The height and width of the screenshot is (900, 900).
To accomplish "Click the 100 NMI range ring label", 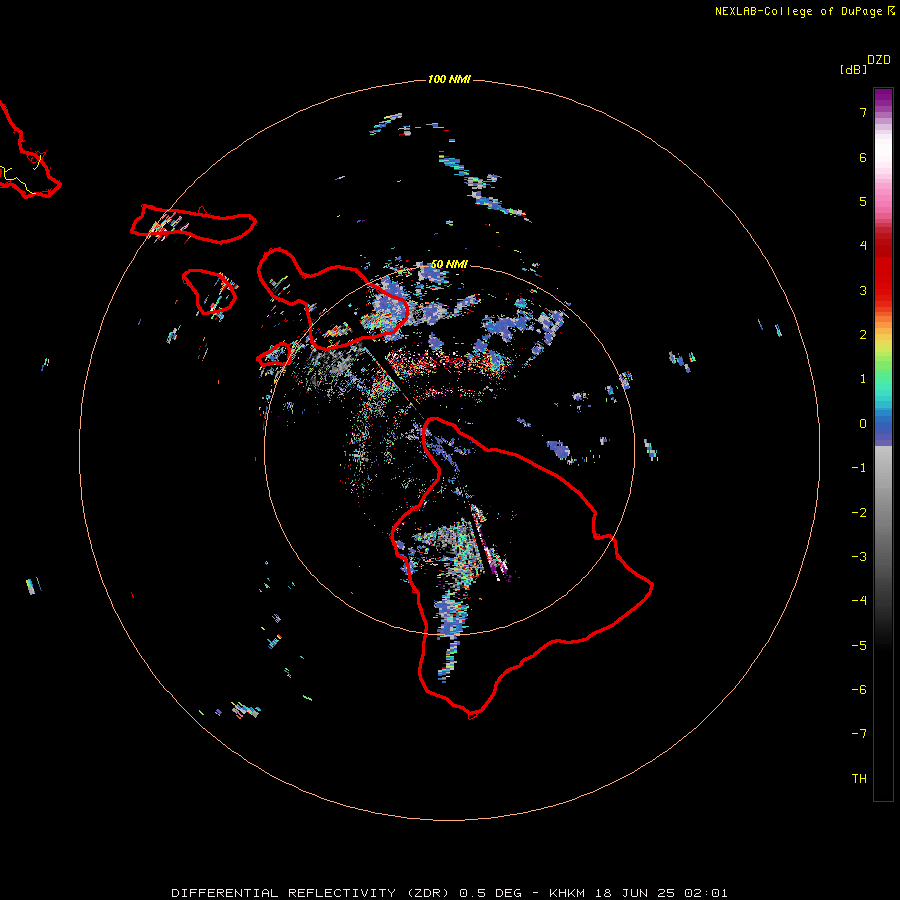I will click(449, 79).
